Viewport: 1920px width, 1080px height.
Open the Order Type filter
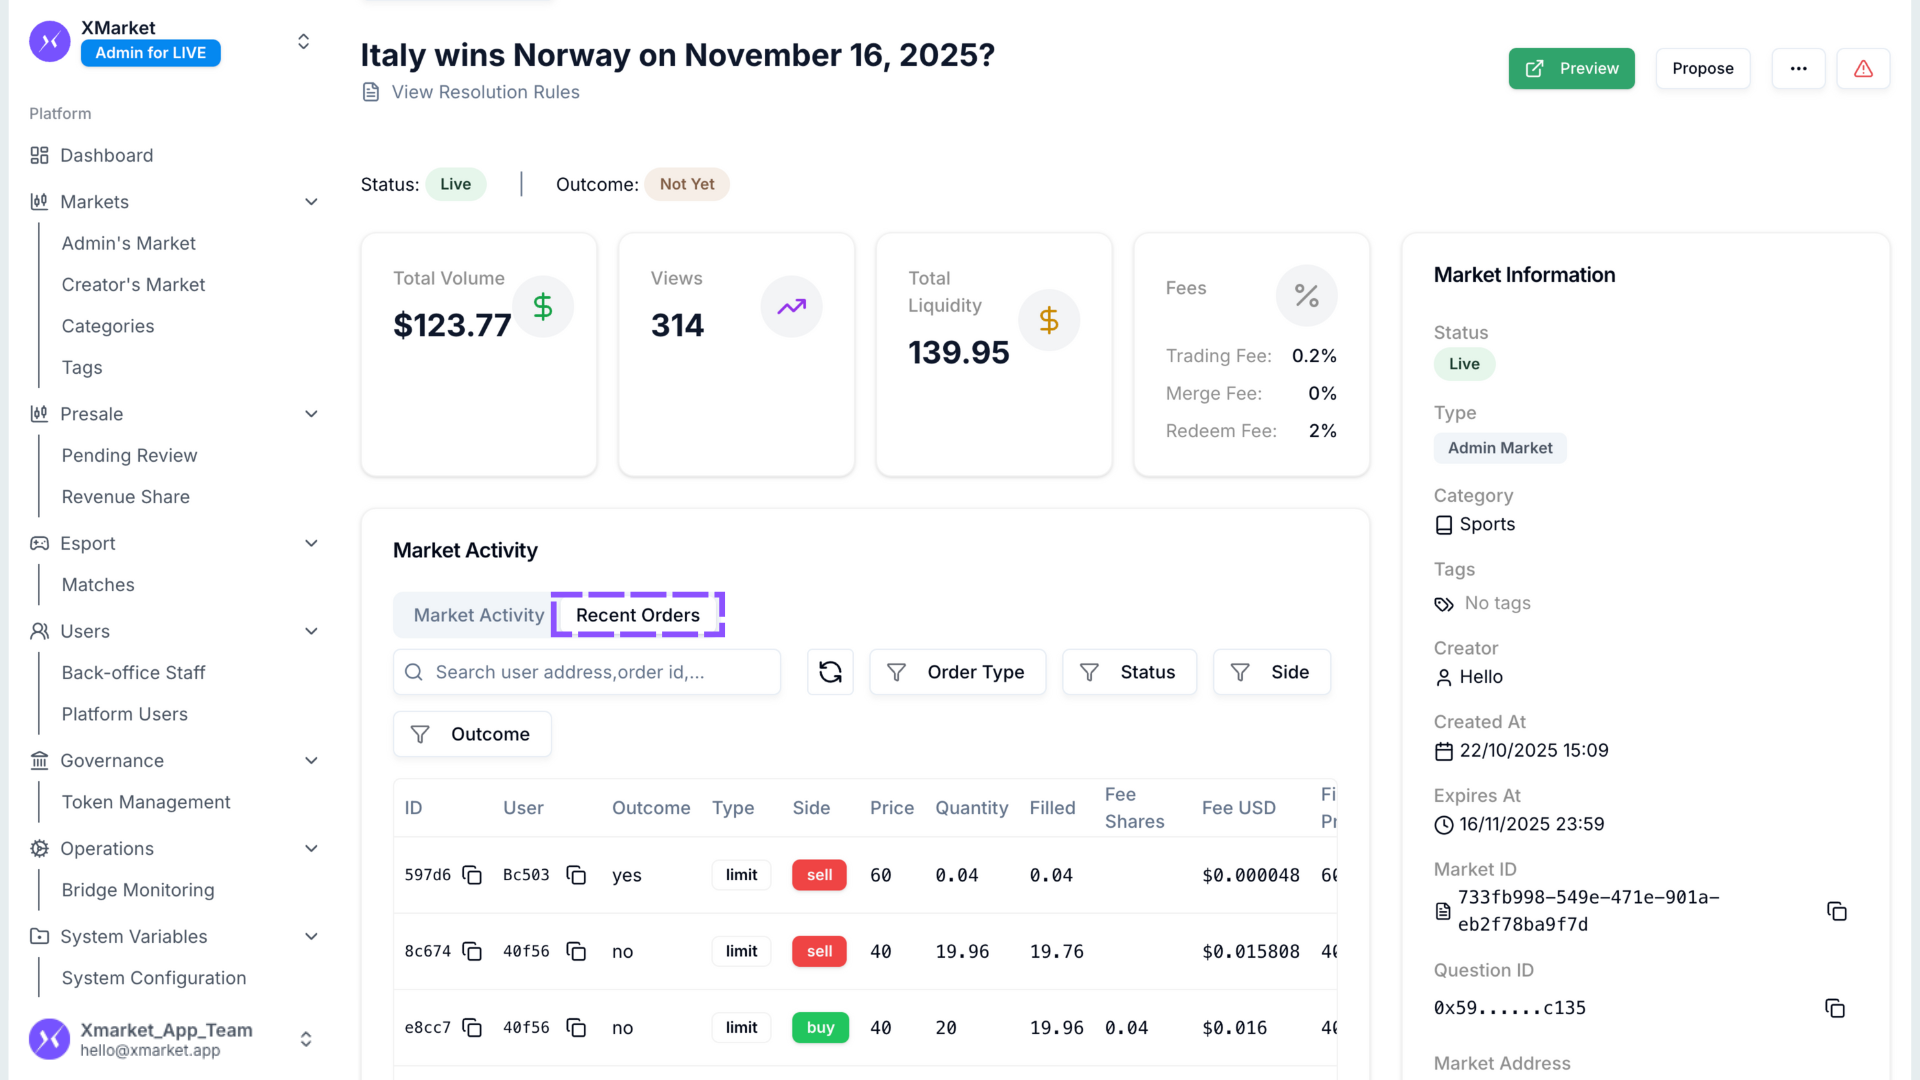click(957, 672)
